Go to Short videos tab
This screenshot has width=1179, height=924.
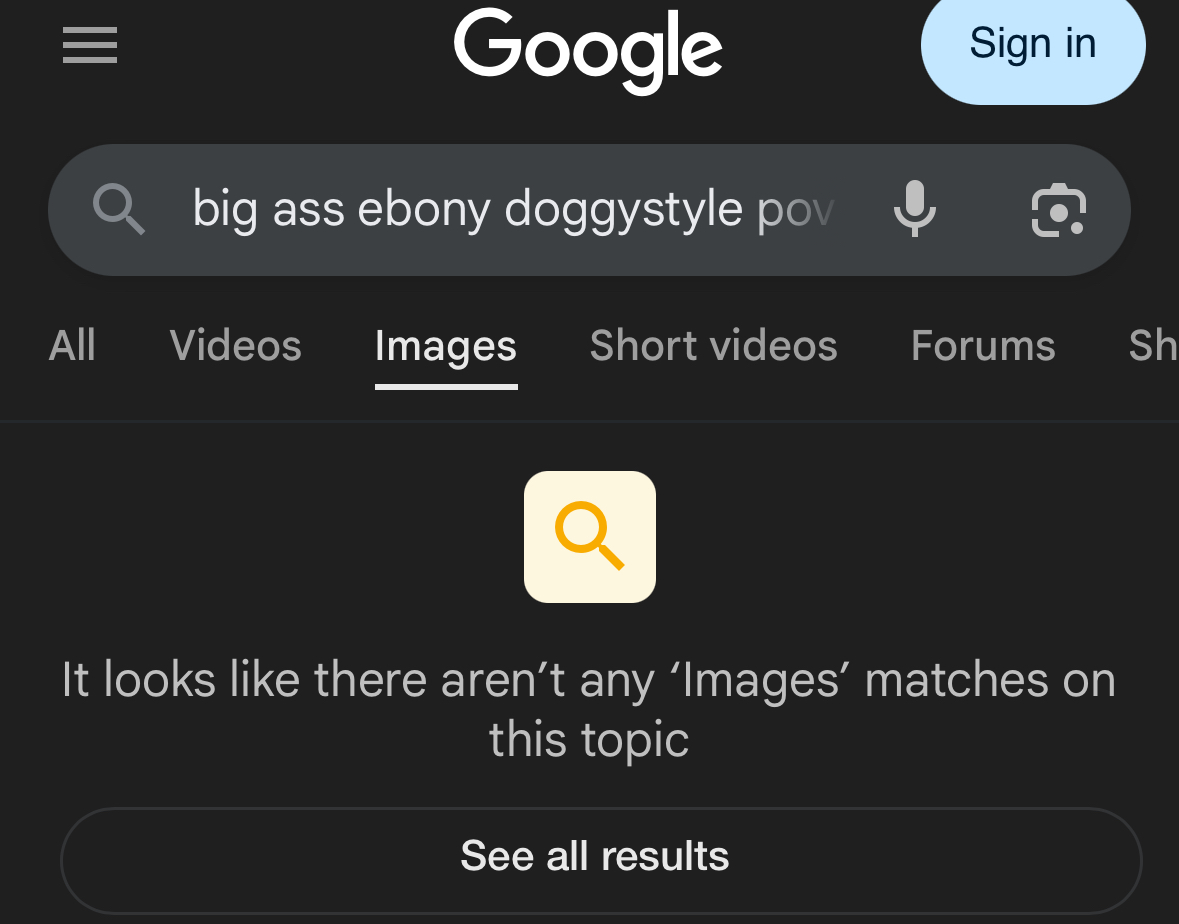click(x=713, y=346)
